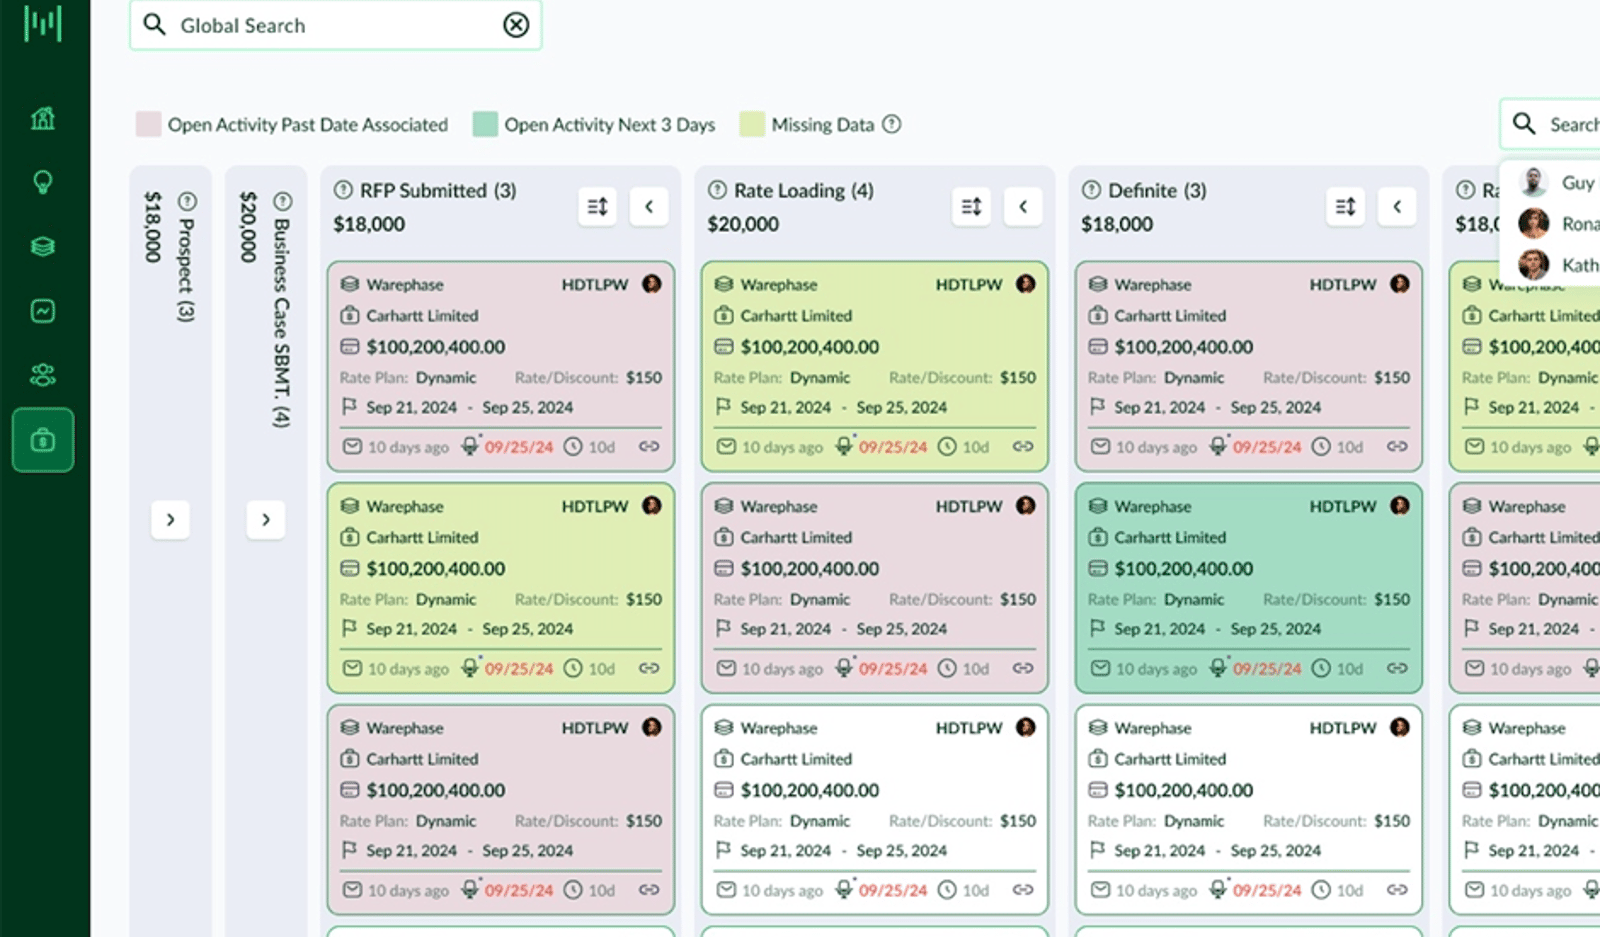The height and width of the screenshot is (937, 1600).
Task: Click clock icon on green Definite card
Action: 1321,668
